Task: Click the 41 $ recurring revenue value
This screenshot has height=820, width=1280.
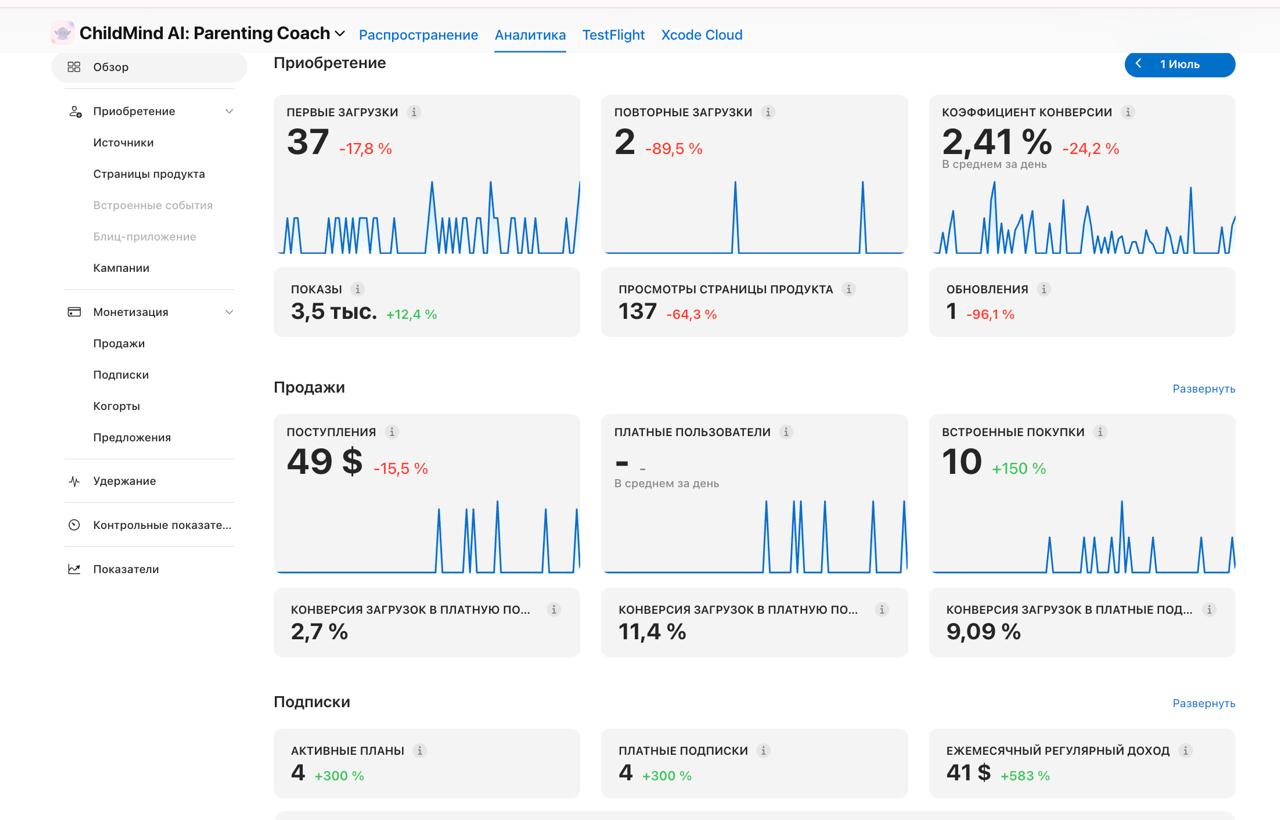Action: (x=968, y=773)
